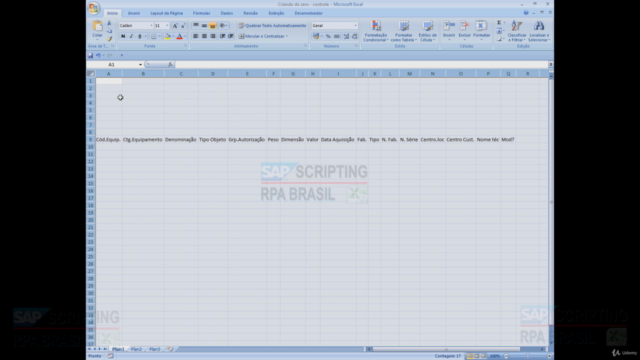This screenshot has width=640, height=360.
Task: Switch to the Fórmulas tab
Action: (x=201, y=13)
